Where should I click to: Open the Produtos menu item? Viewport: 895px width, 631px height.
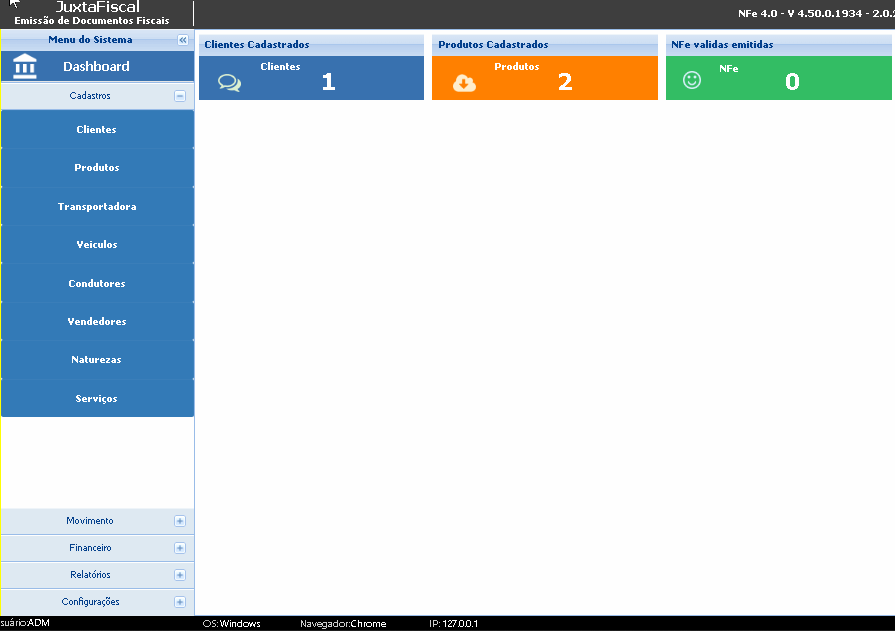97,168
